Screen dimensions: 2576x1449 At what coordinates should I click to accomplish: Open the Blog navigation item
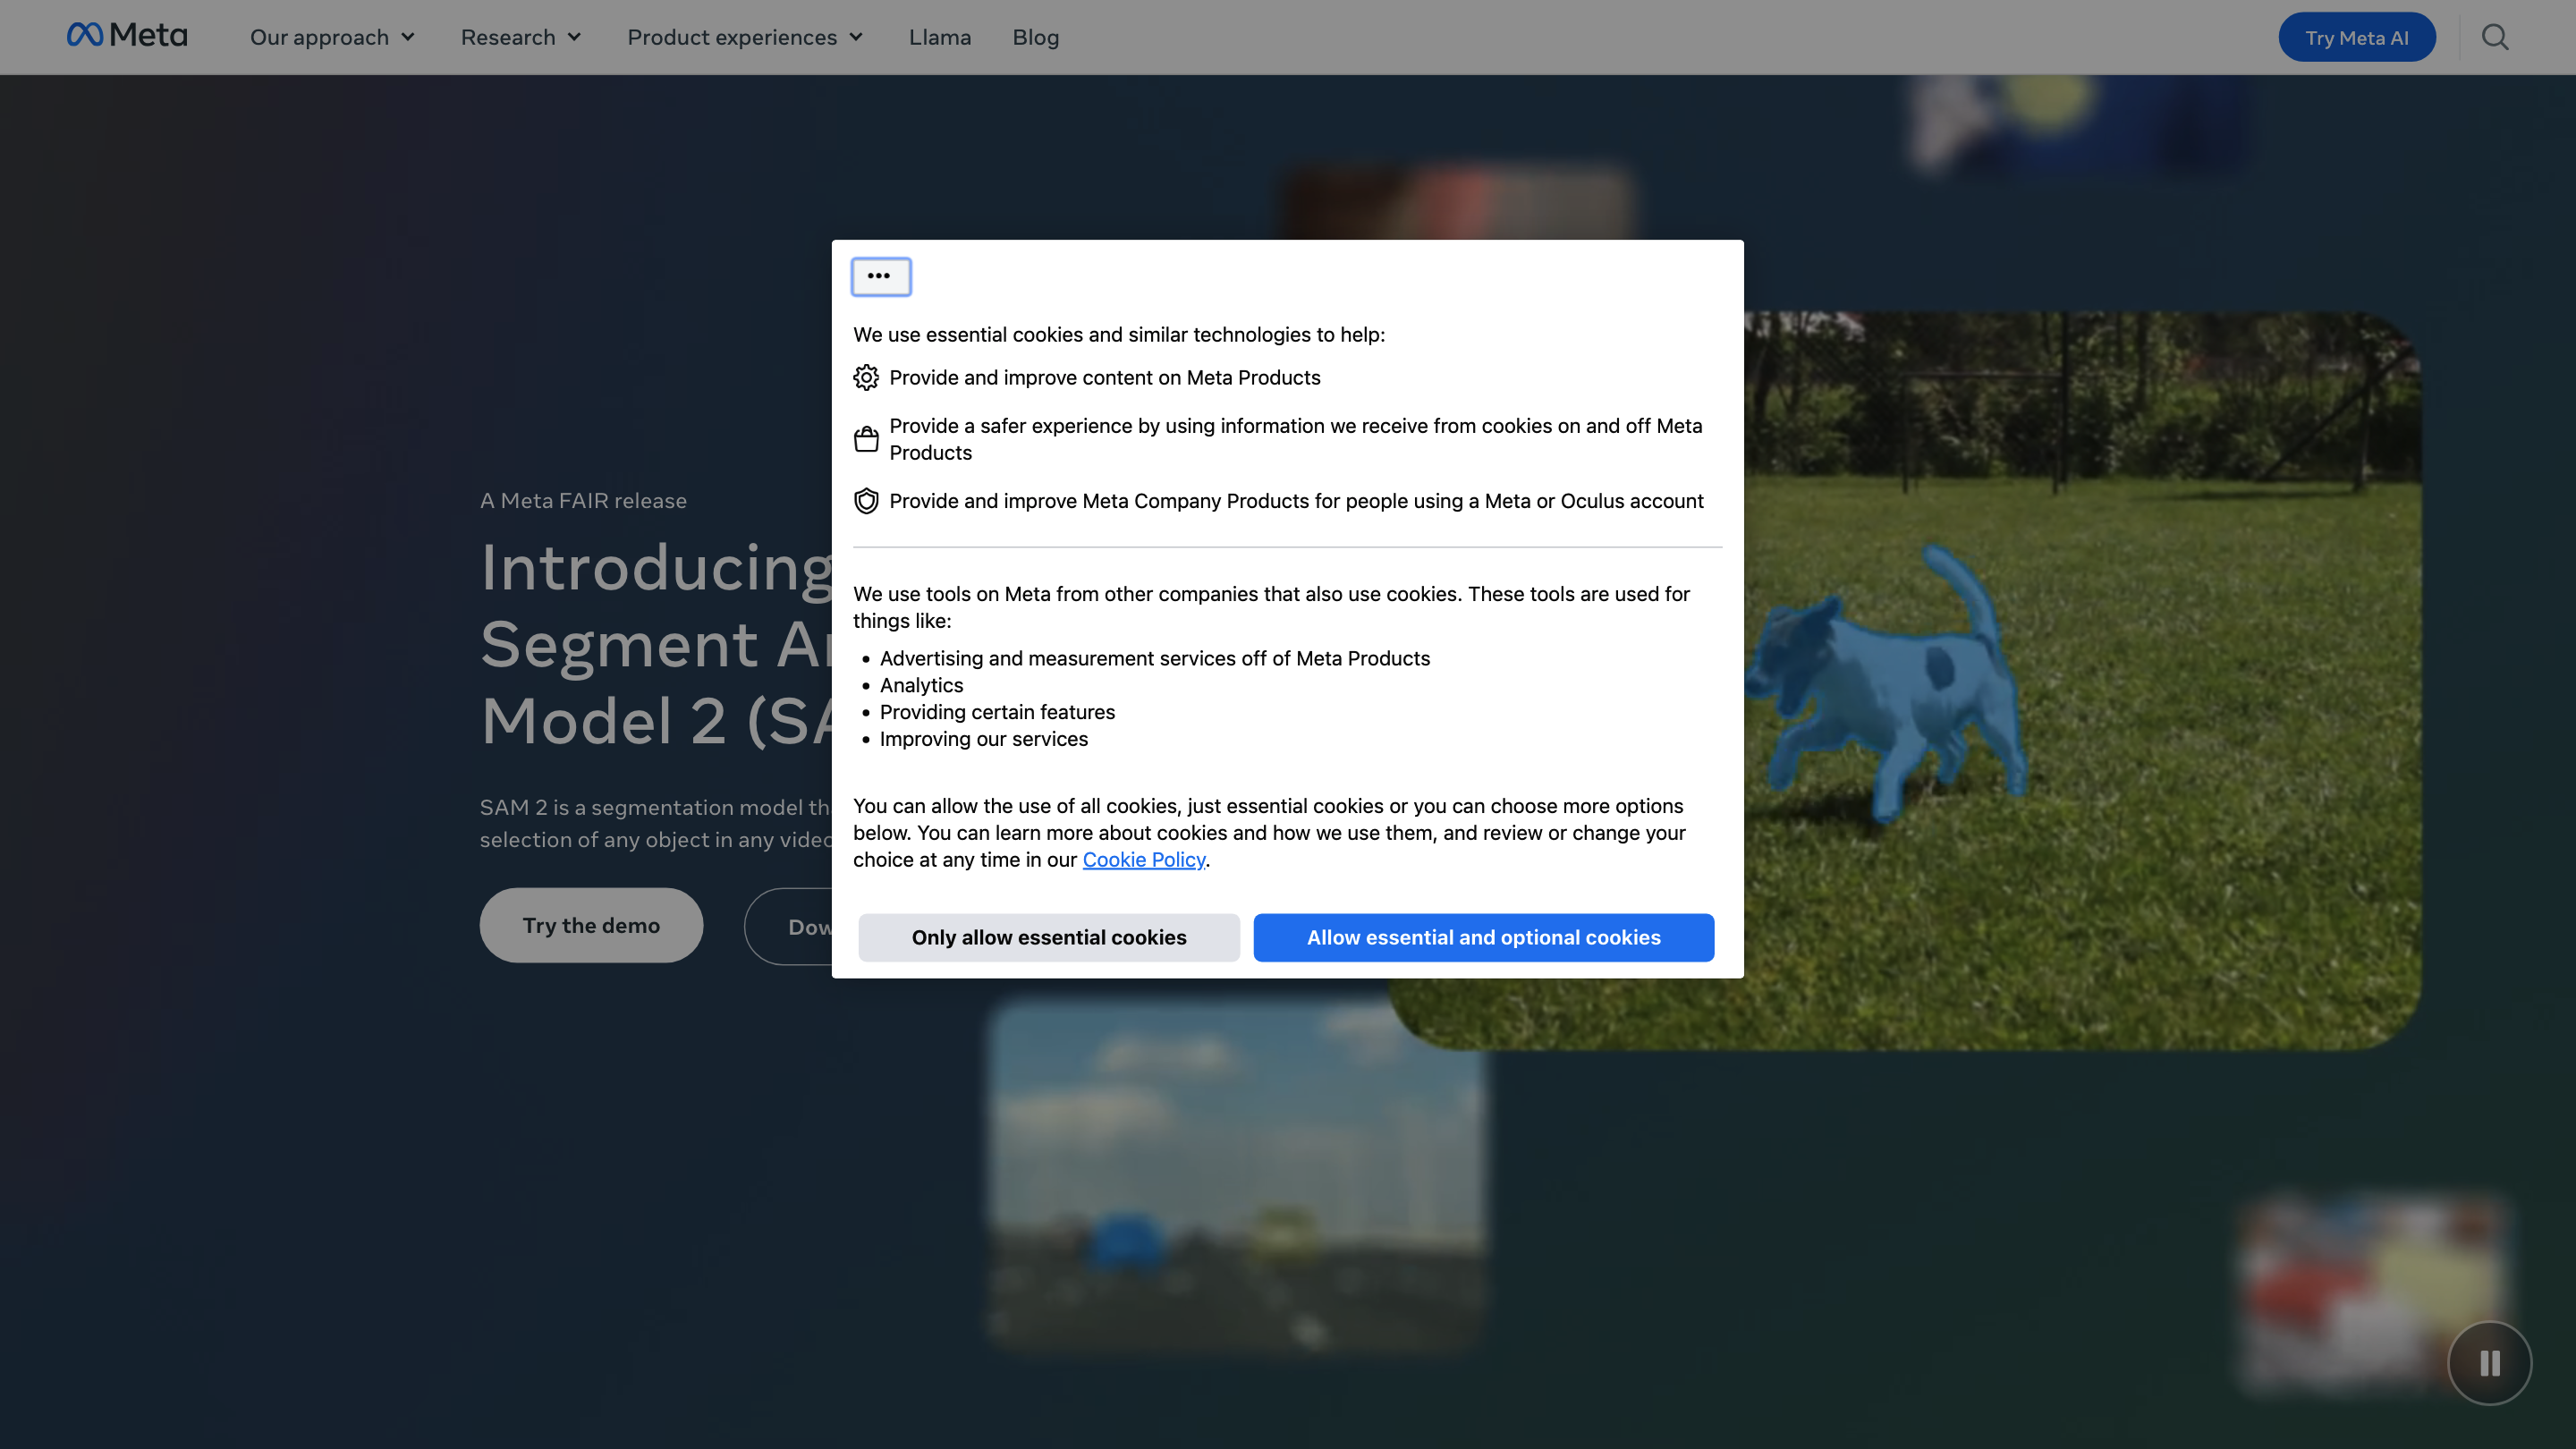(x=1035, y=37)
